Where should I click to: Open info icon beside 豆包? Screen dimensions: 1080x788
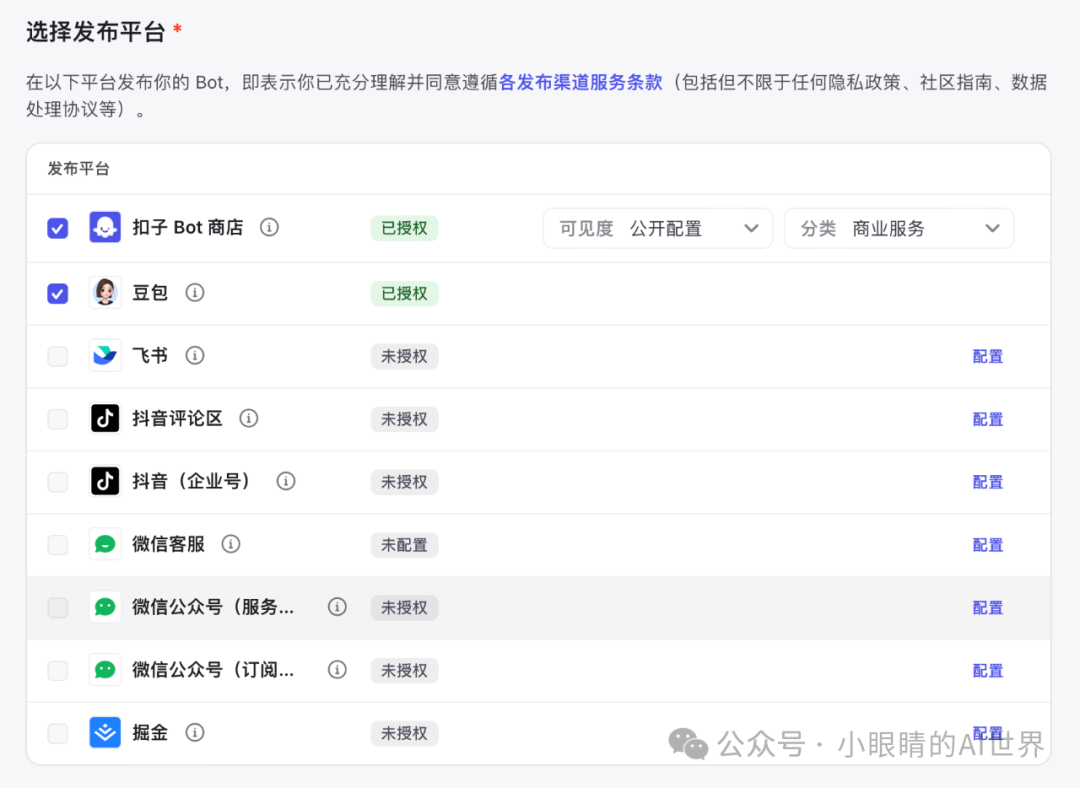[x=195, y=293]
